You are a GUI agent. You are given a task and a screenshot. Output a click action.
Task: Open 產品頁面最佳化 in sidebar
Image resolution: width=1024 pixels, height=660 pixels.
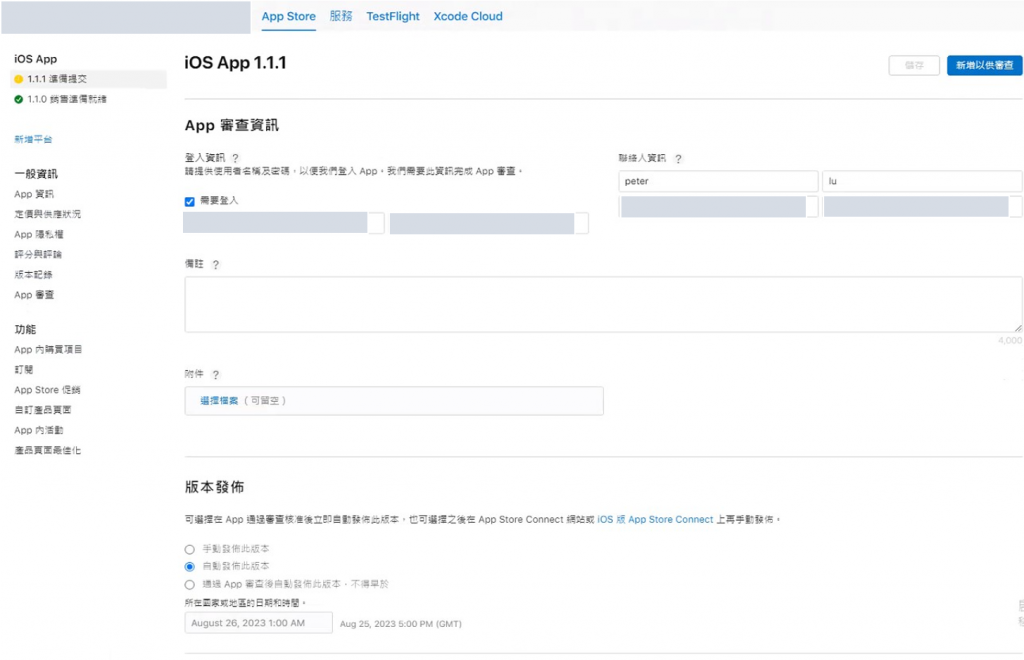pyautogui.click(x=48, y=450)
